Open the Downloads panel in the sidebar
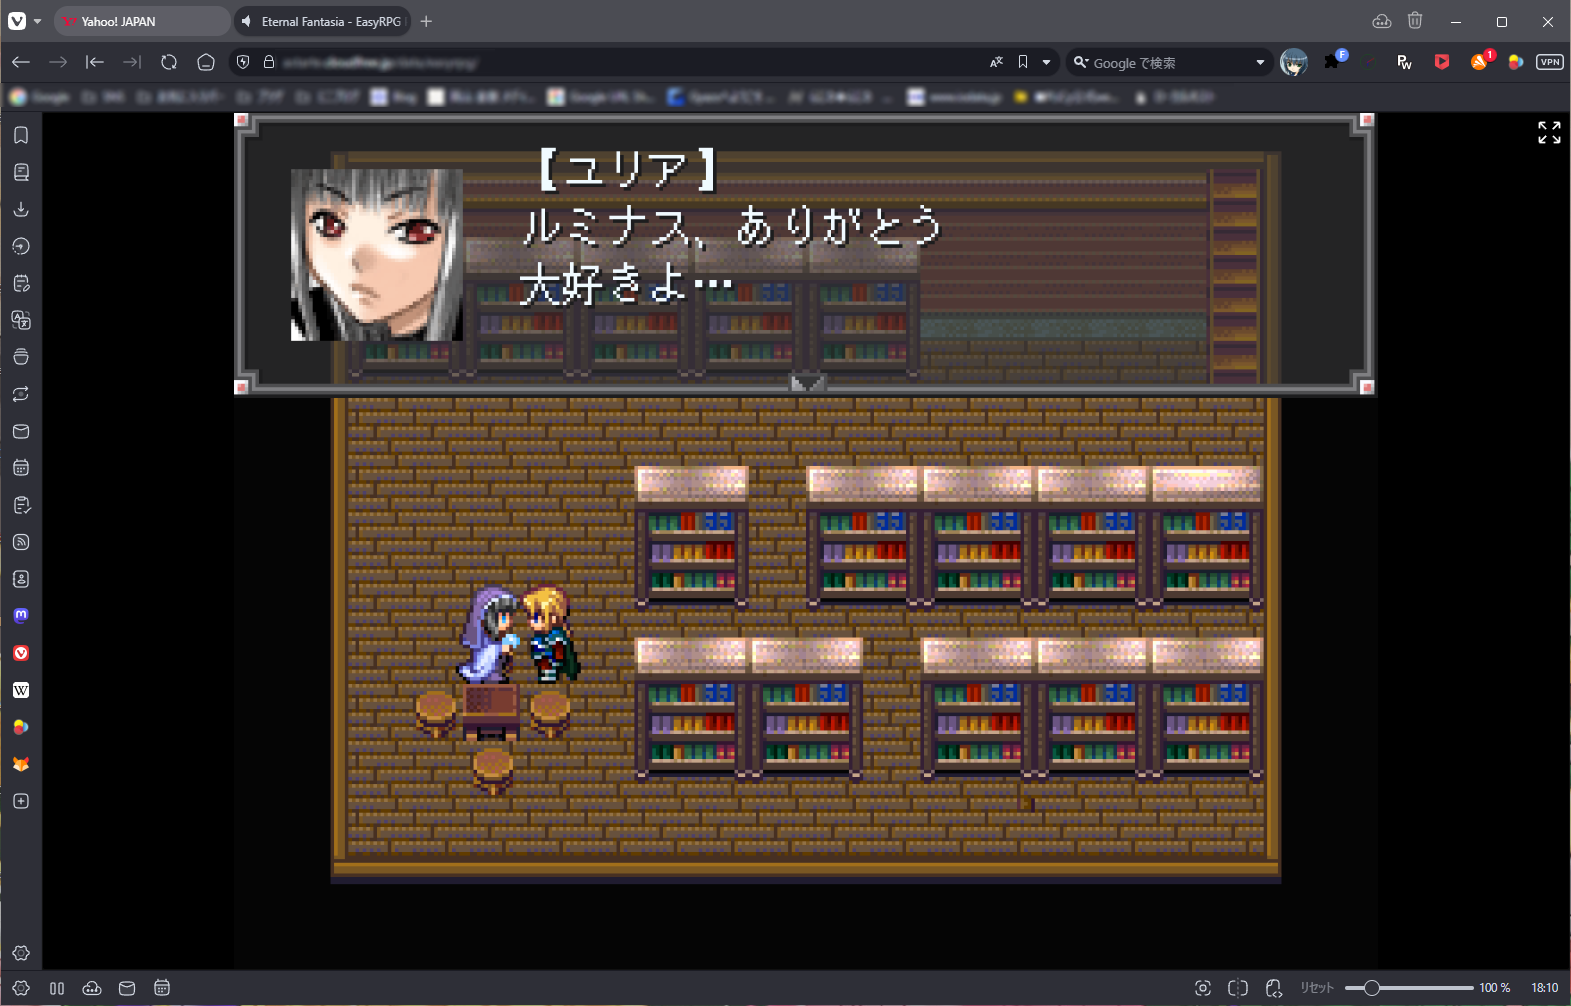This screenshot has height=1006, width=1571. tap(21, 209)
